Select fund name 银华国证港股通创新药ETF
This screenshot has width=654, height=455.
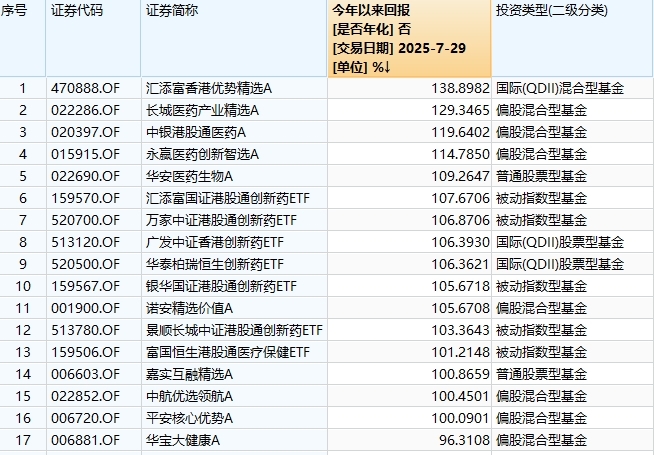point(221,287)
